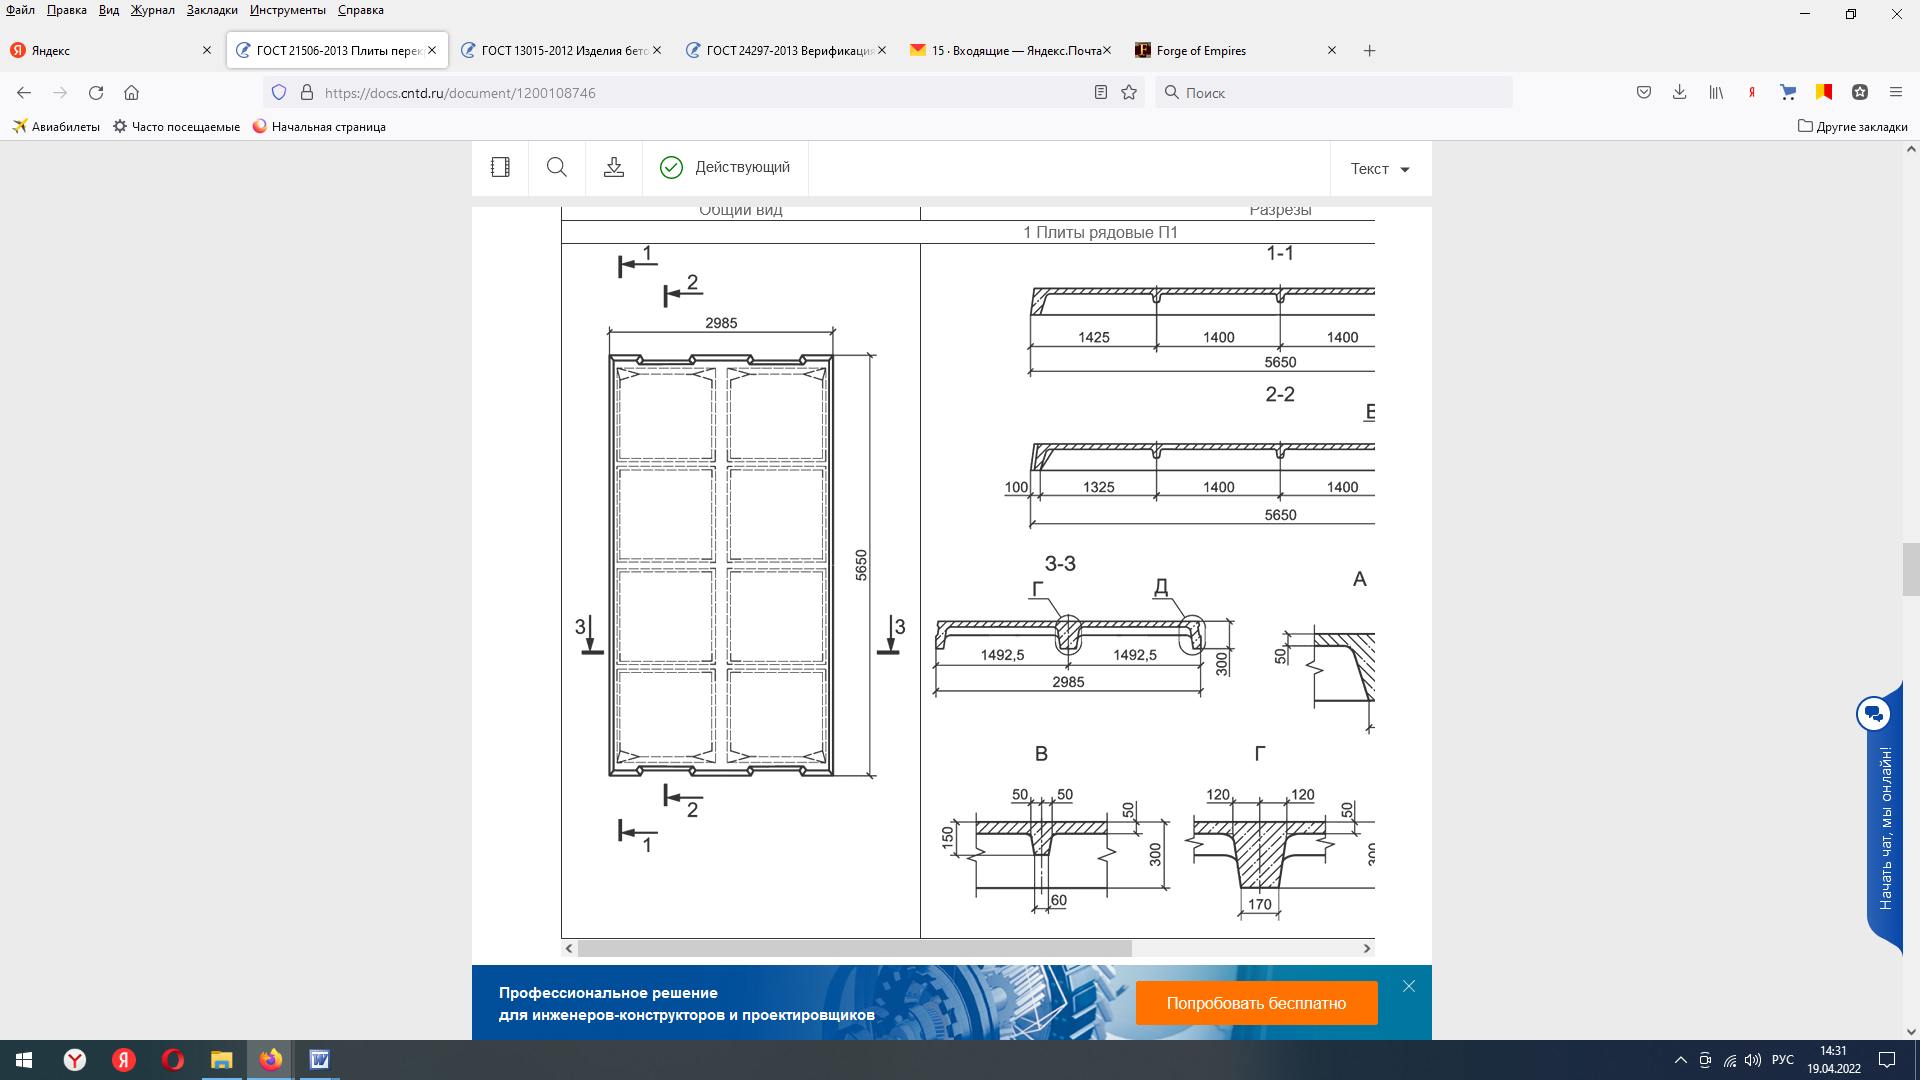Click the table scrollbar left arrow
This screenshot has width=1920, height=1080.
[x=569, y=948]
